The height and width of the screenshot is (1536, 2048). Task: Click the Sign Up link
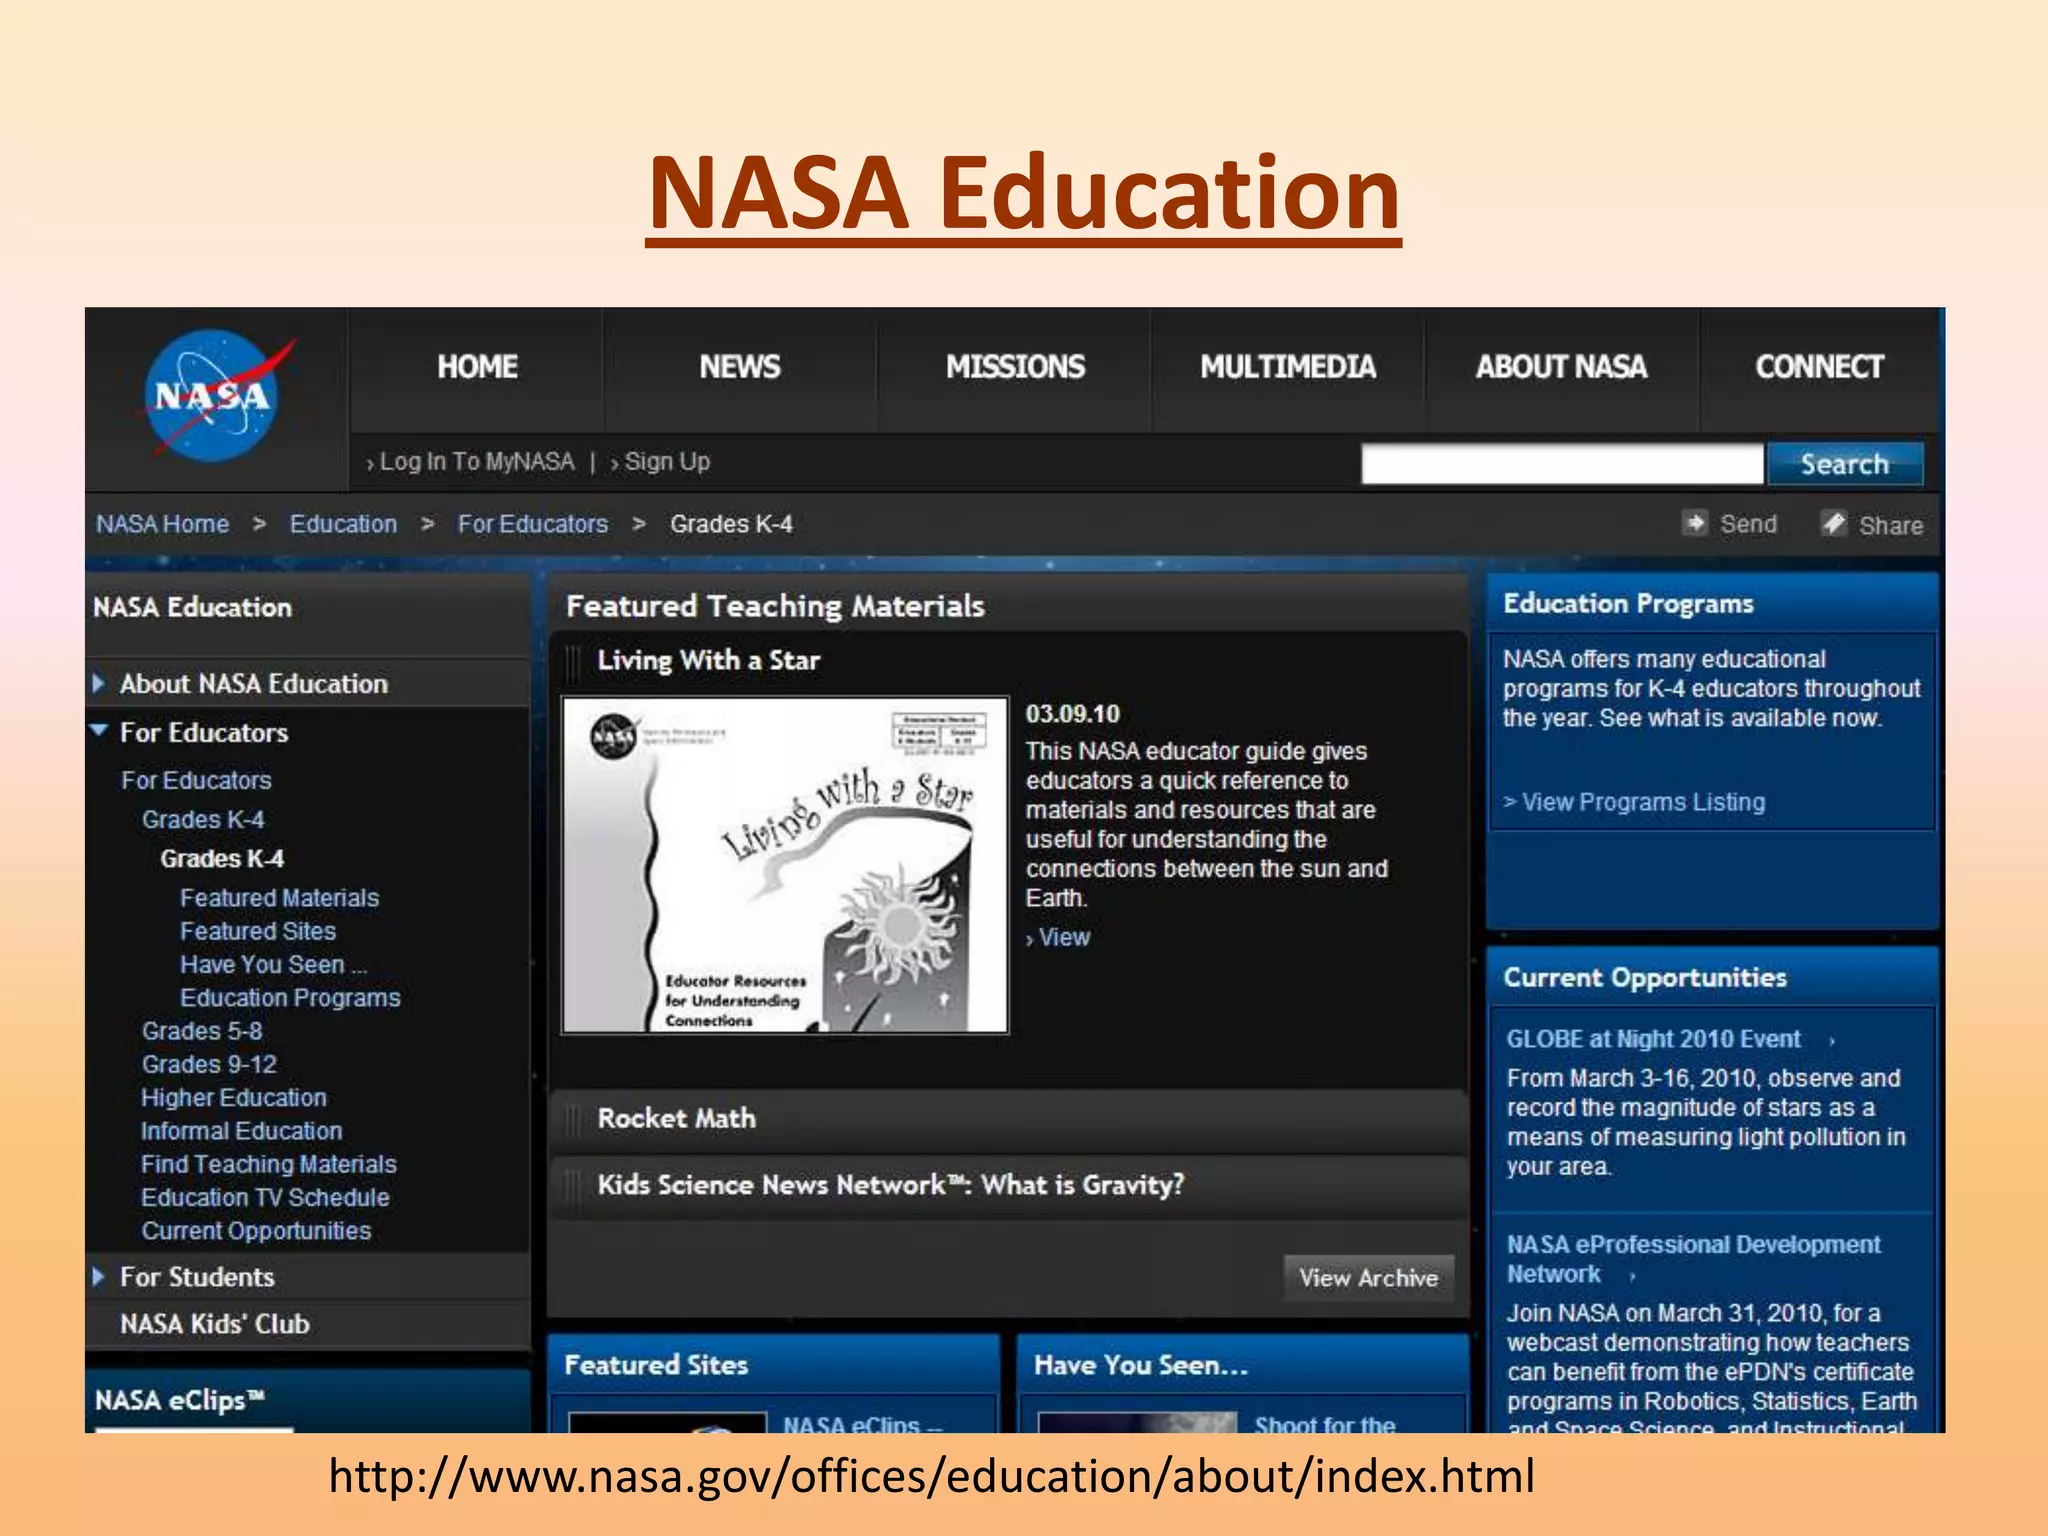pyautogui.click(x=661, y=462)
